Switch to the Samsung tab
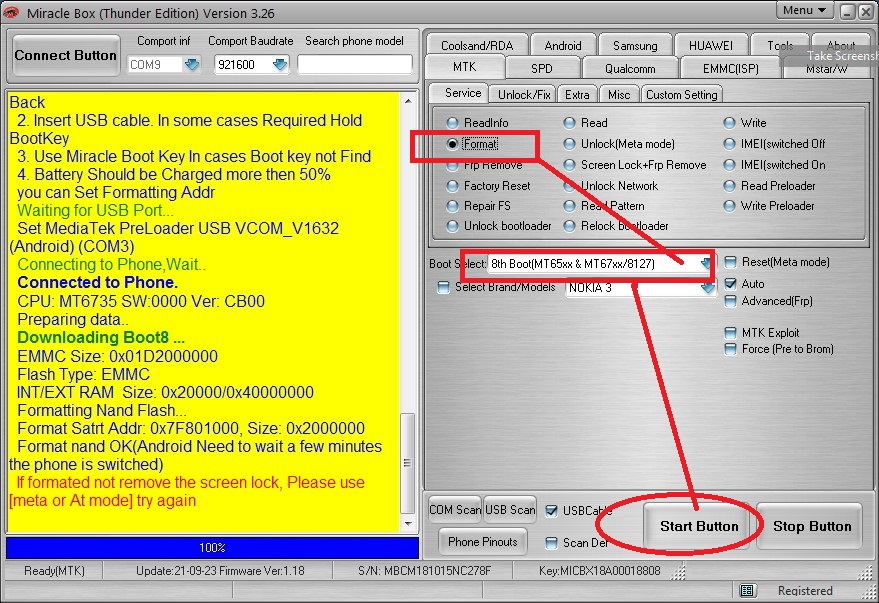 (635, 45)
